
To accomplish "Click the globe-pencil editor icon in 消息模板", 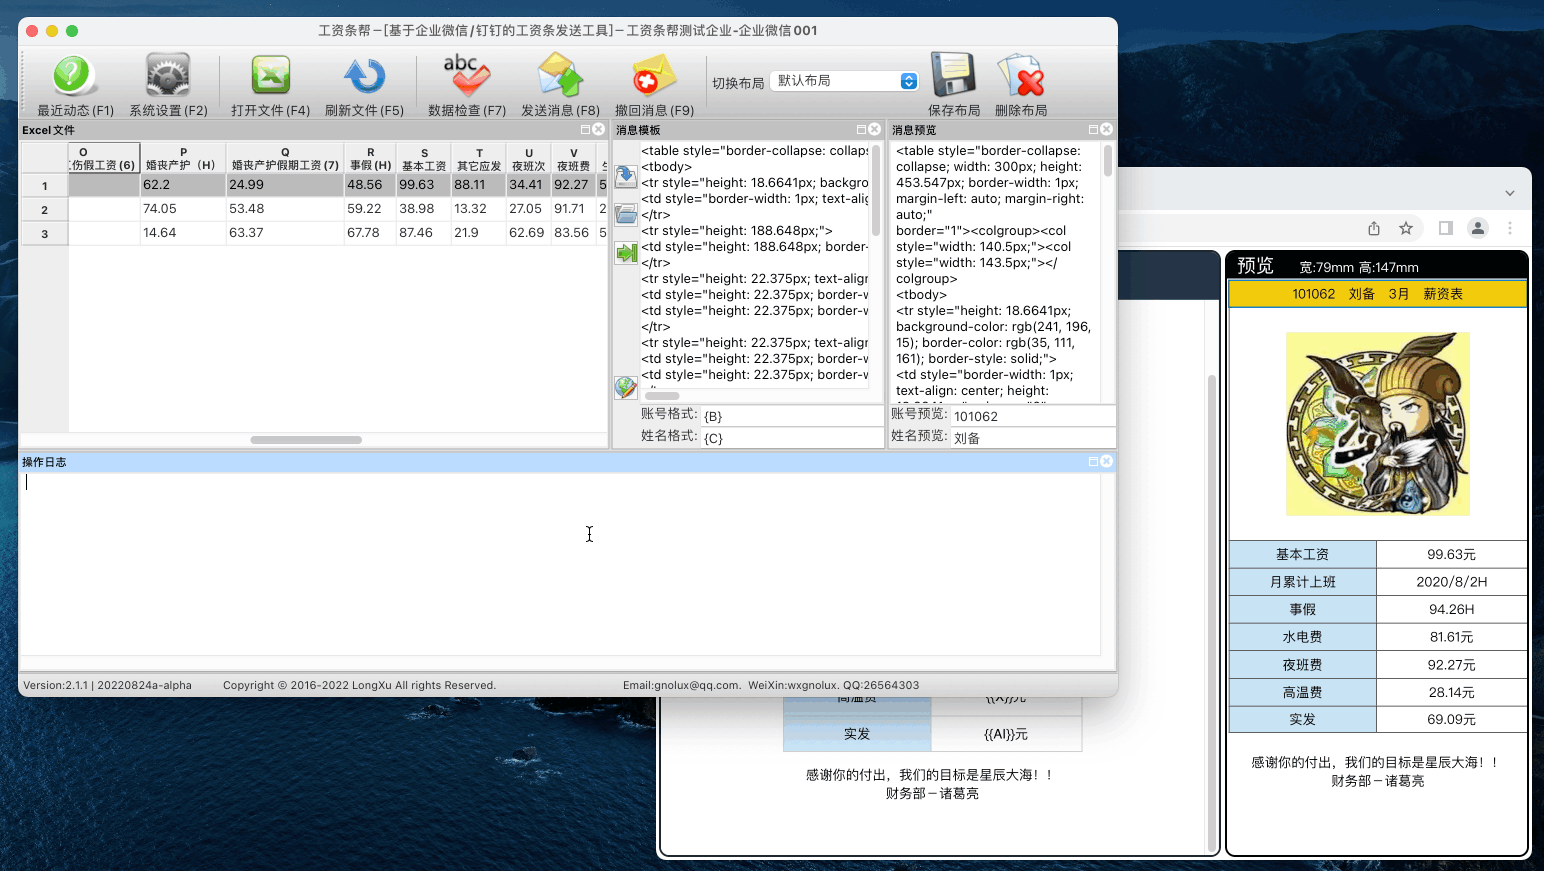I will (x=626, y=387).
